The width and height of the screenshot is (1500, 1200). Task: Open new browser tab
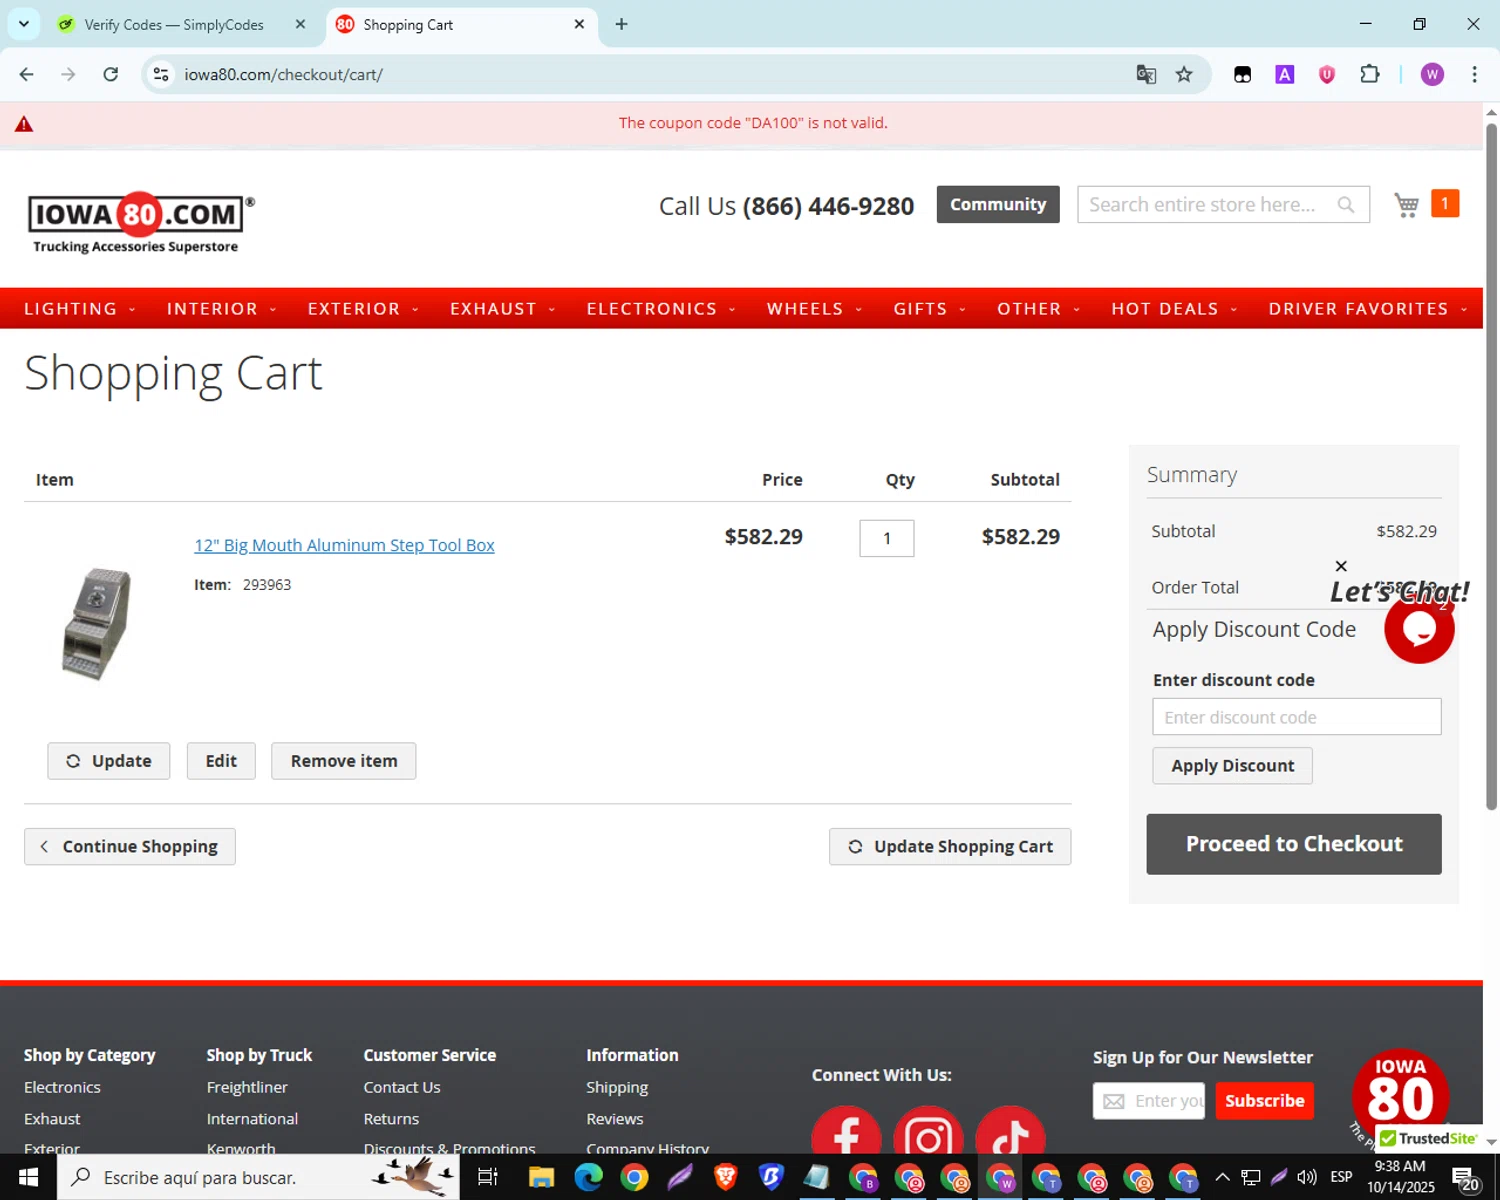tap(621, 24)
